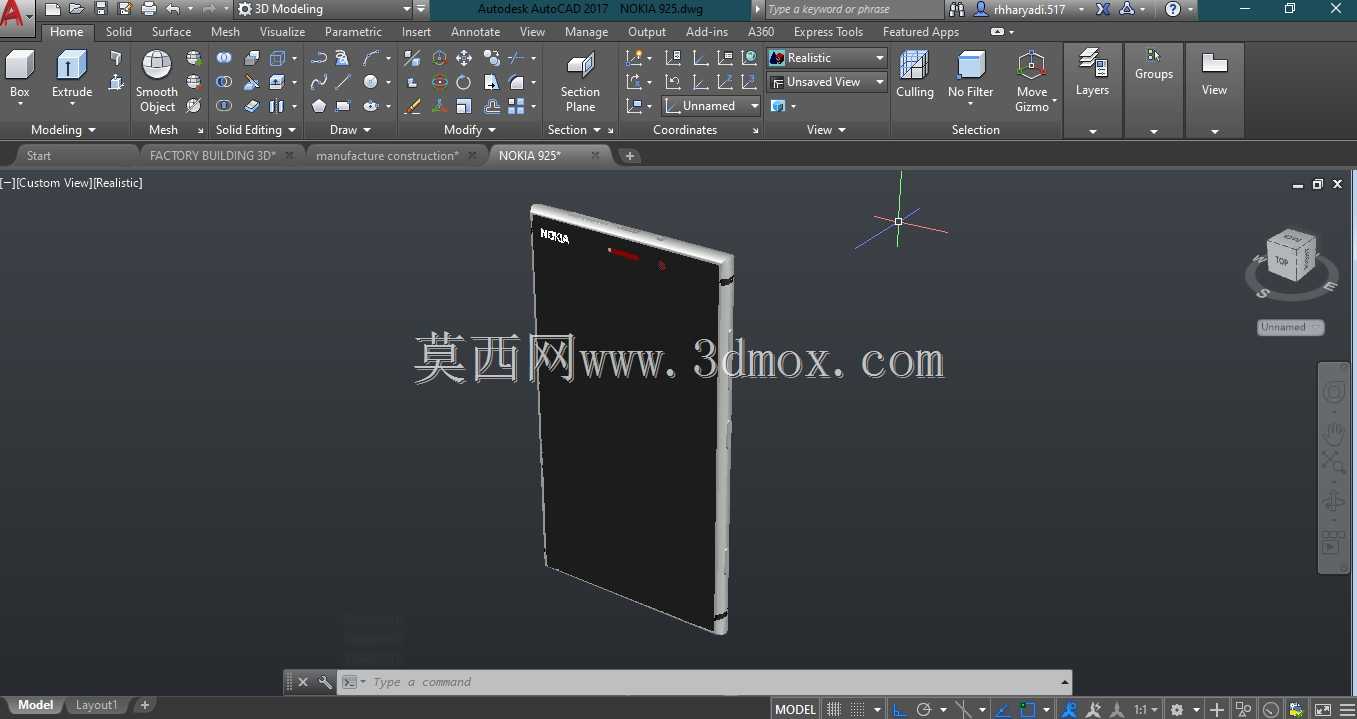The height and width of the screenshot is (719, 1357).
Task: Click the Save icon in quick access toolbar
Action: (x=101, y=9)
